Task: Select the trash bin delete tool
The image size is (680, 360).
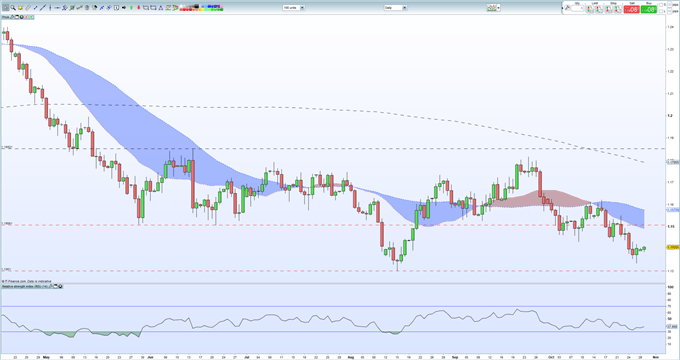Action: click(x=87, y=7)
